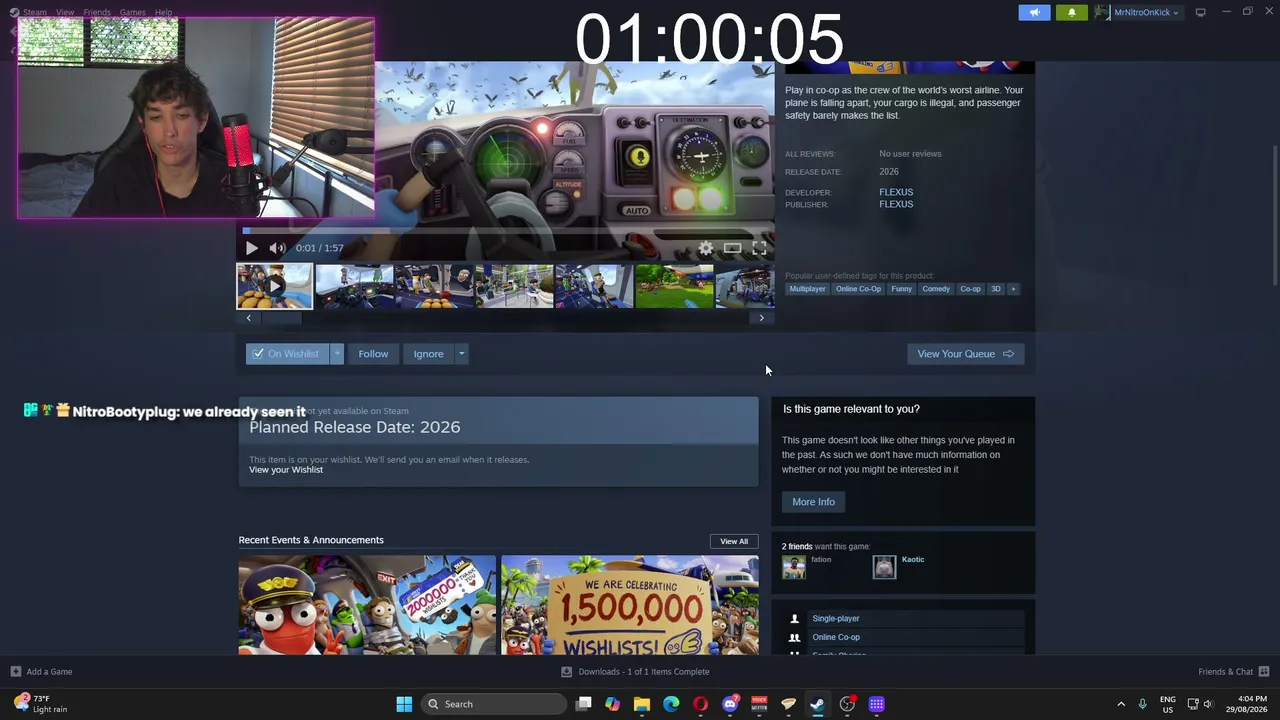The width and height of the screenshot is (1280, 720).
Task: Open View Your Queue
Action: click(965, 354)
